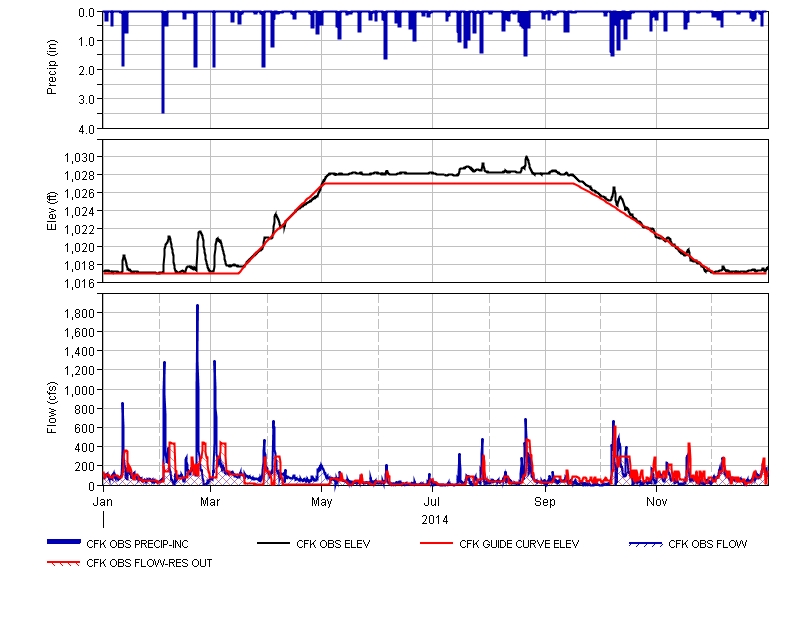
Task: Click the Elev (ft) axis title
Action: 52,211
